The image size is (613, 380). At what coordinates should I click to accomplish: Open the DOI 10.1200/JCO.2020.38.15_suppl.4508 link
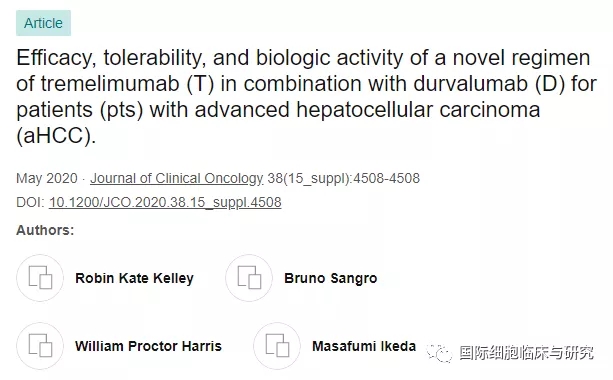click(165, 202)
